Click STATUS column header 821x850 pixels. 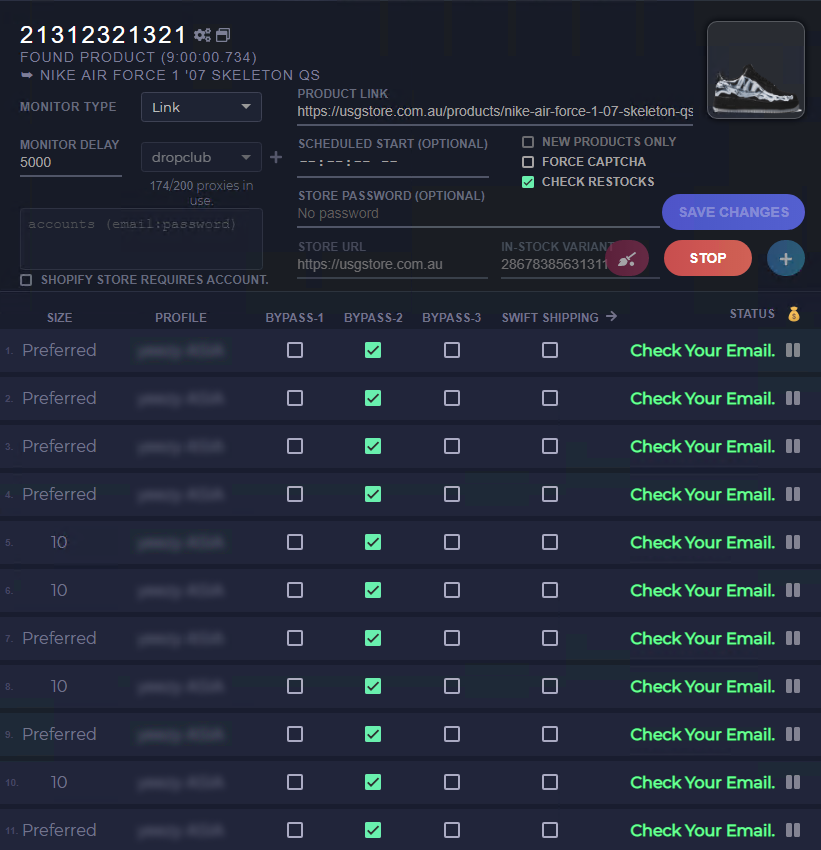pos(752,314)
